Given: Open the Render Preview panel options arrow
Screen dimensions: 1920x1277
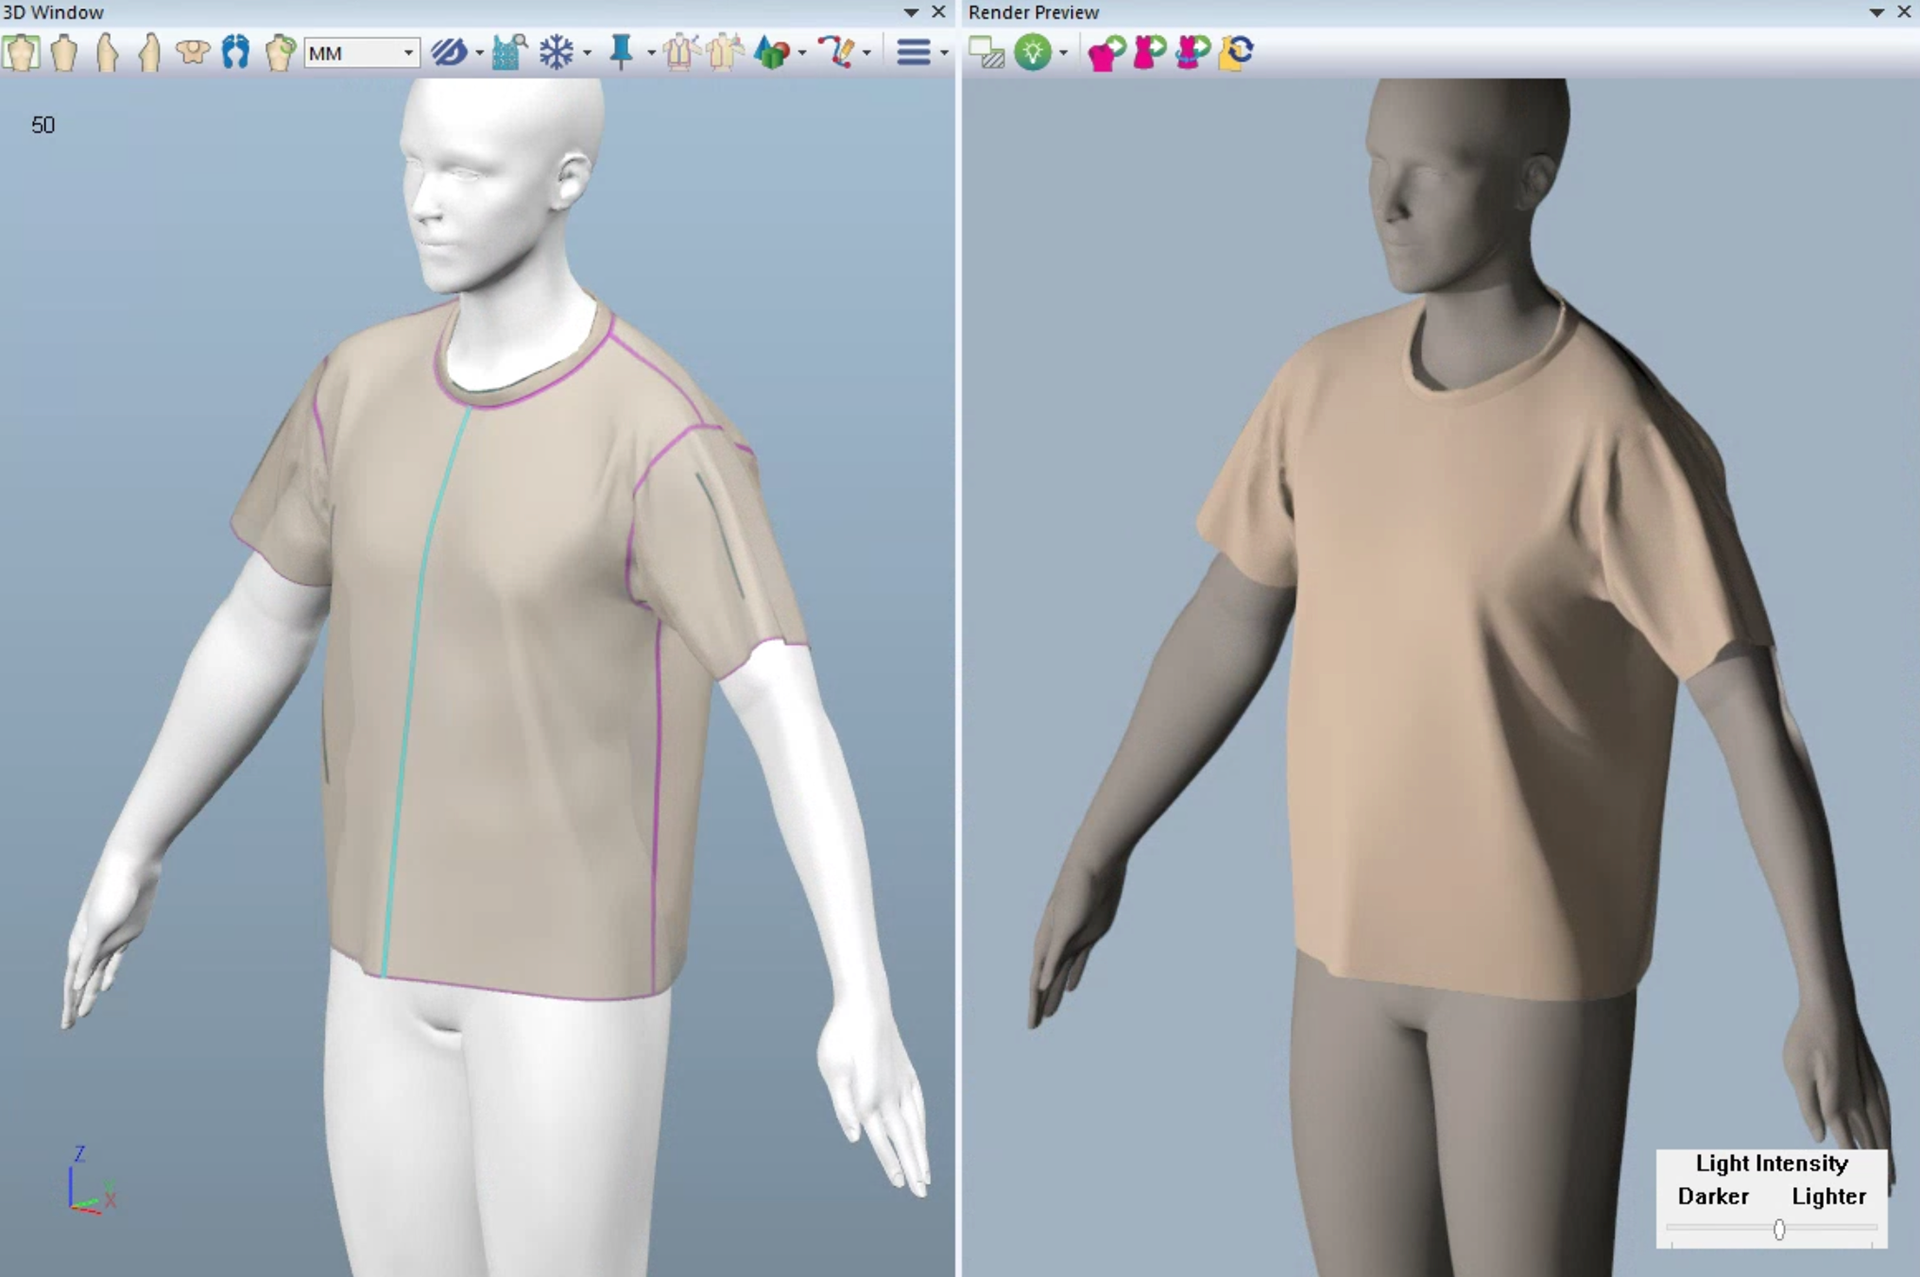Looking at the screenshot, I should (1876, 13).
